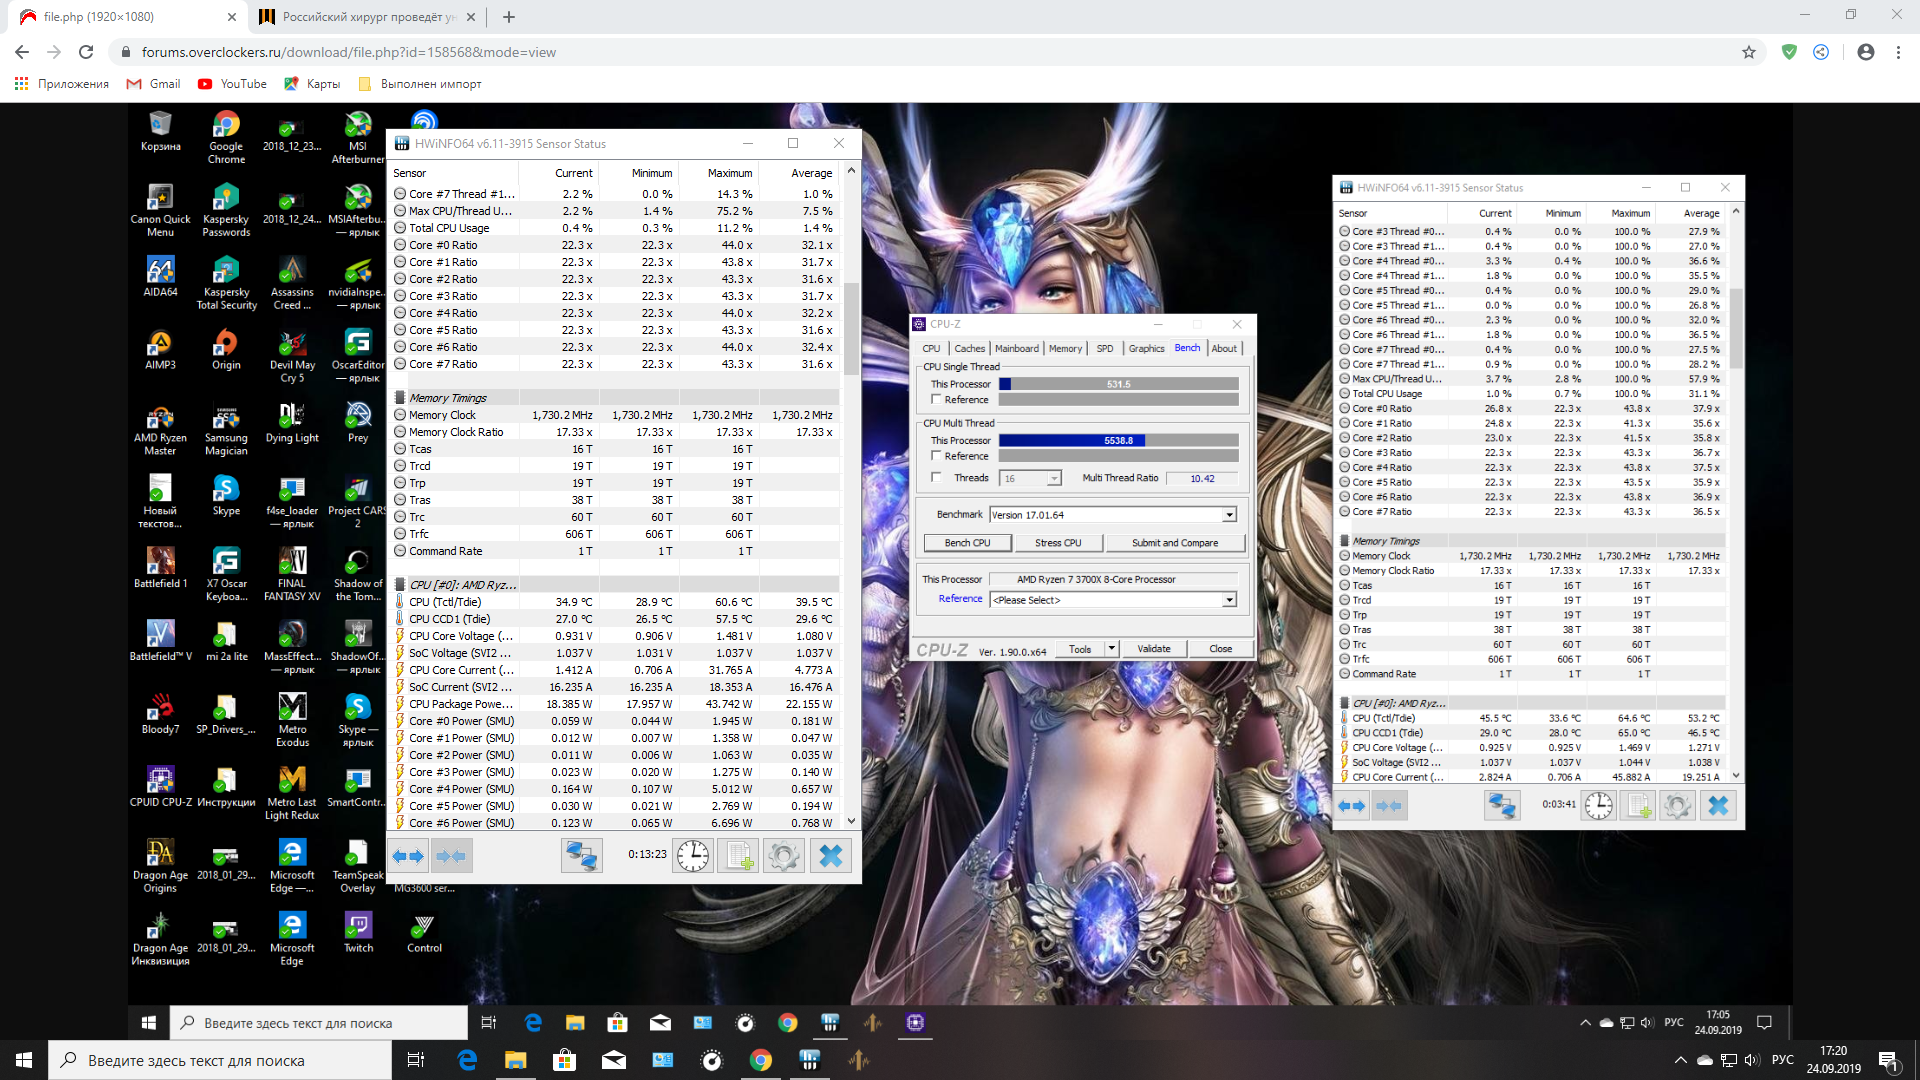This screenshot has width=1920, height=1080.
Task: Click the clock reset icon in left HWiNFO toolbar
Action: pos(692,856)
